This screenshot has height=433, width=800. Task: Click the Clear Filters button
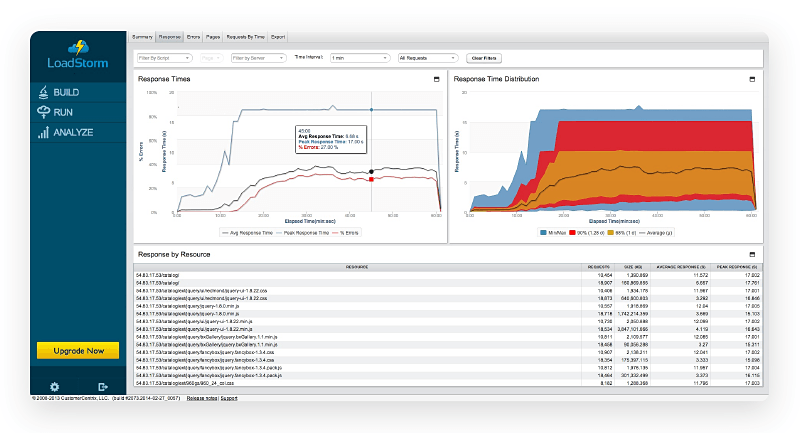pyautogui.click(x=484, y=58)
